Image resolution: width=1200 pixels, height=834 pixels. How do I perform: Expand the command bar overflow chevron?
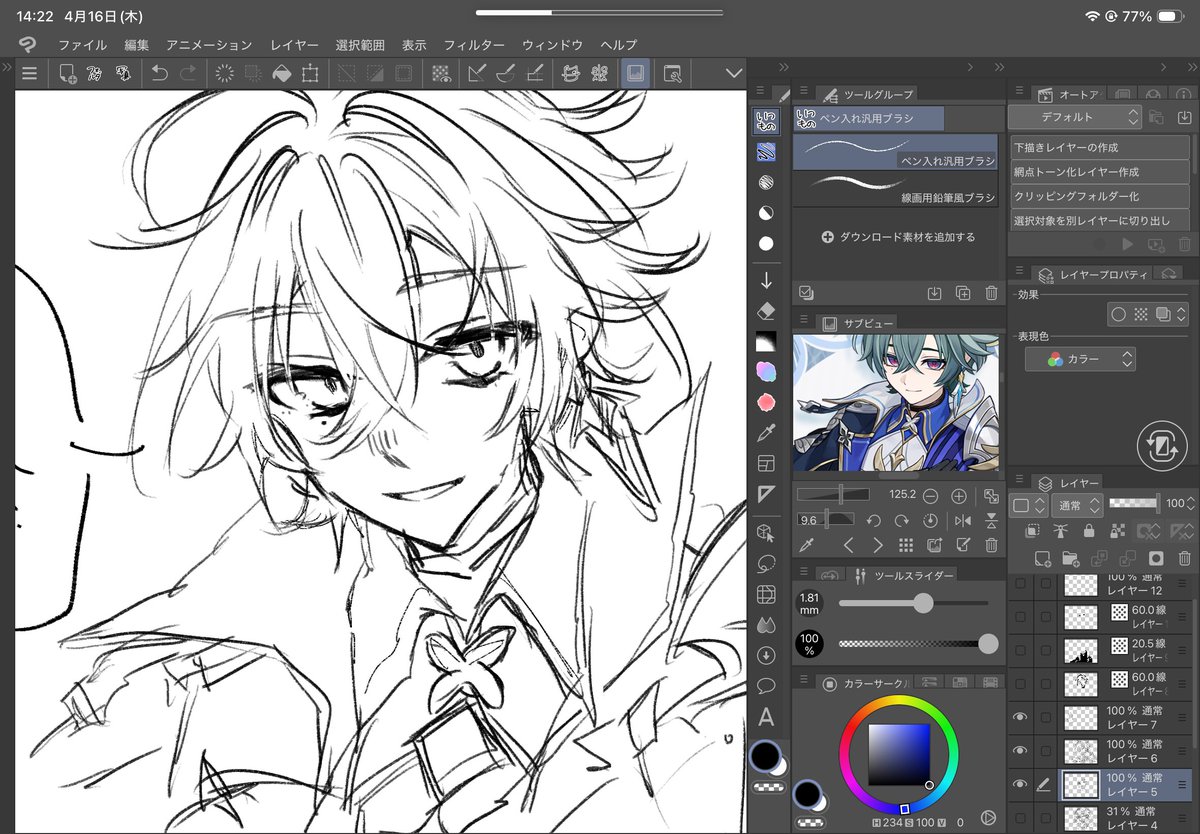coord(734,73)
